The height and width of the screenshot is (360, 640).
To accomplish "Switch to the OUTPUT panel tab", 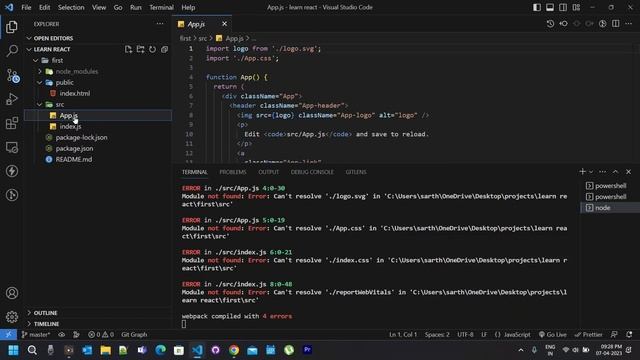I will [269, 172].
